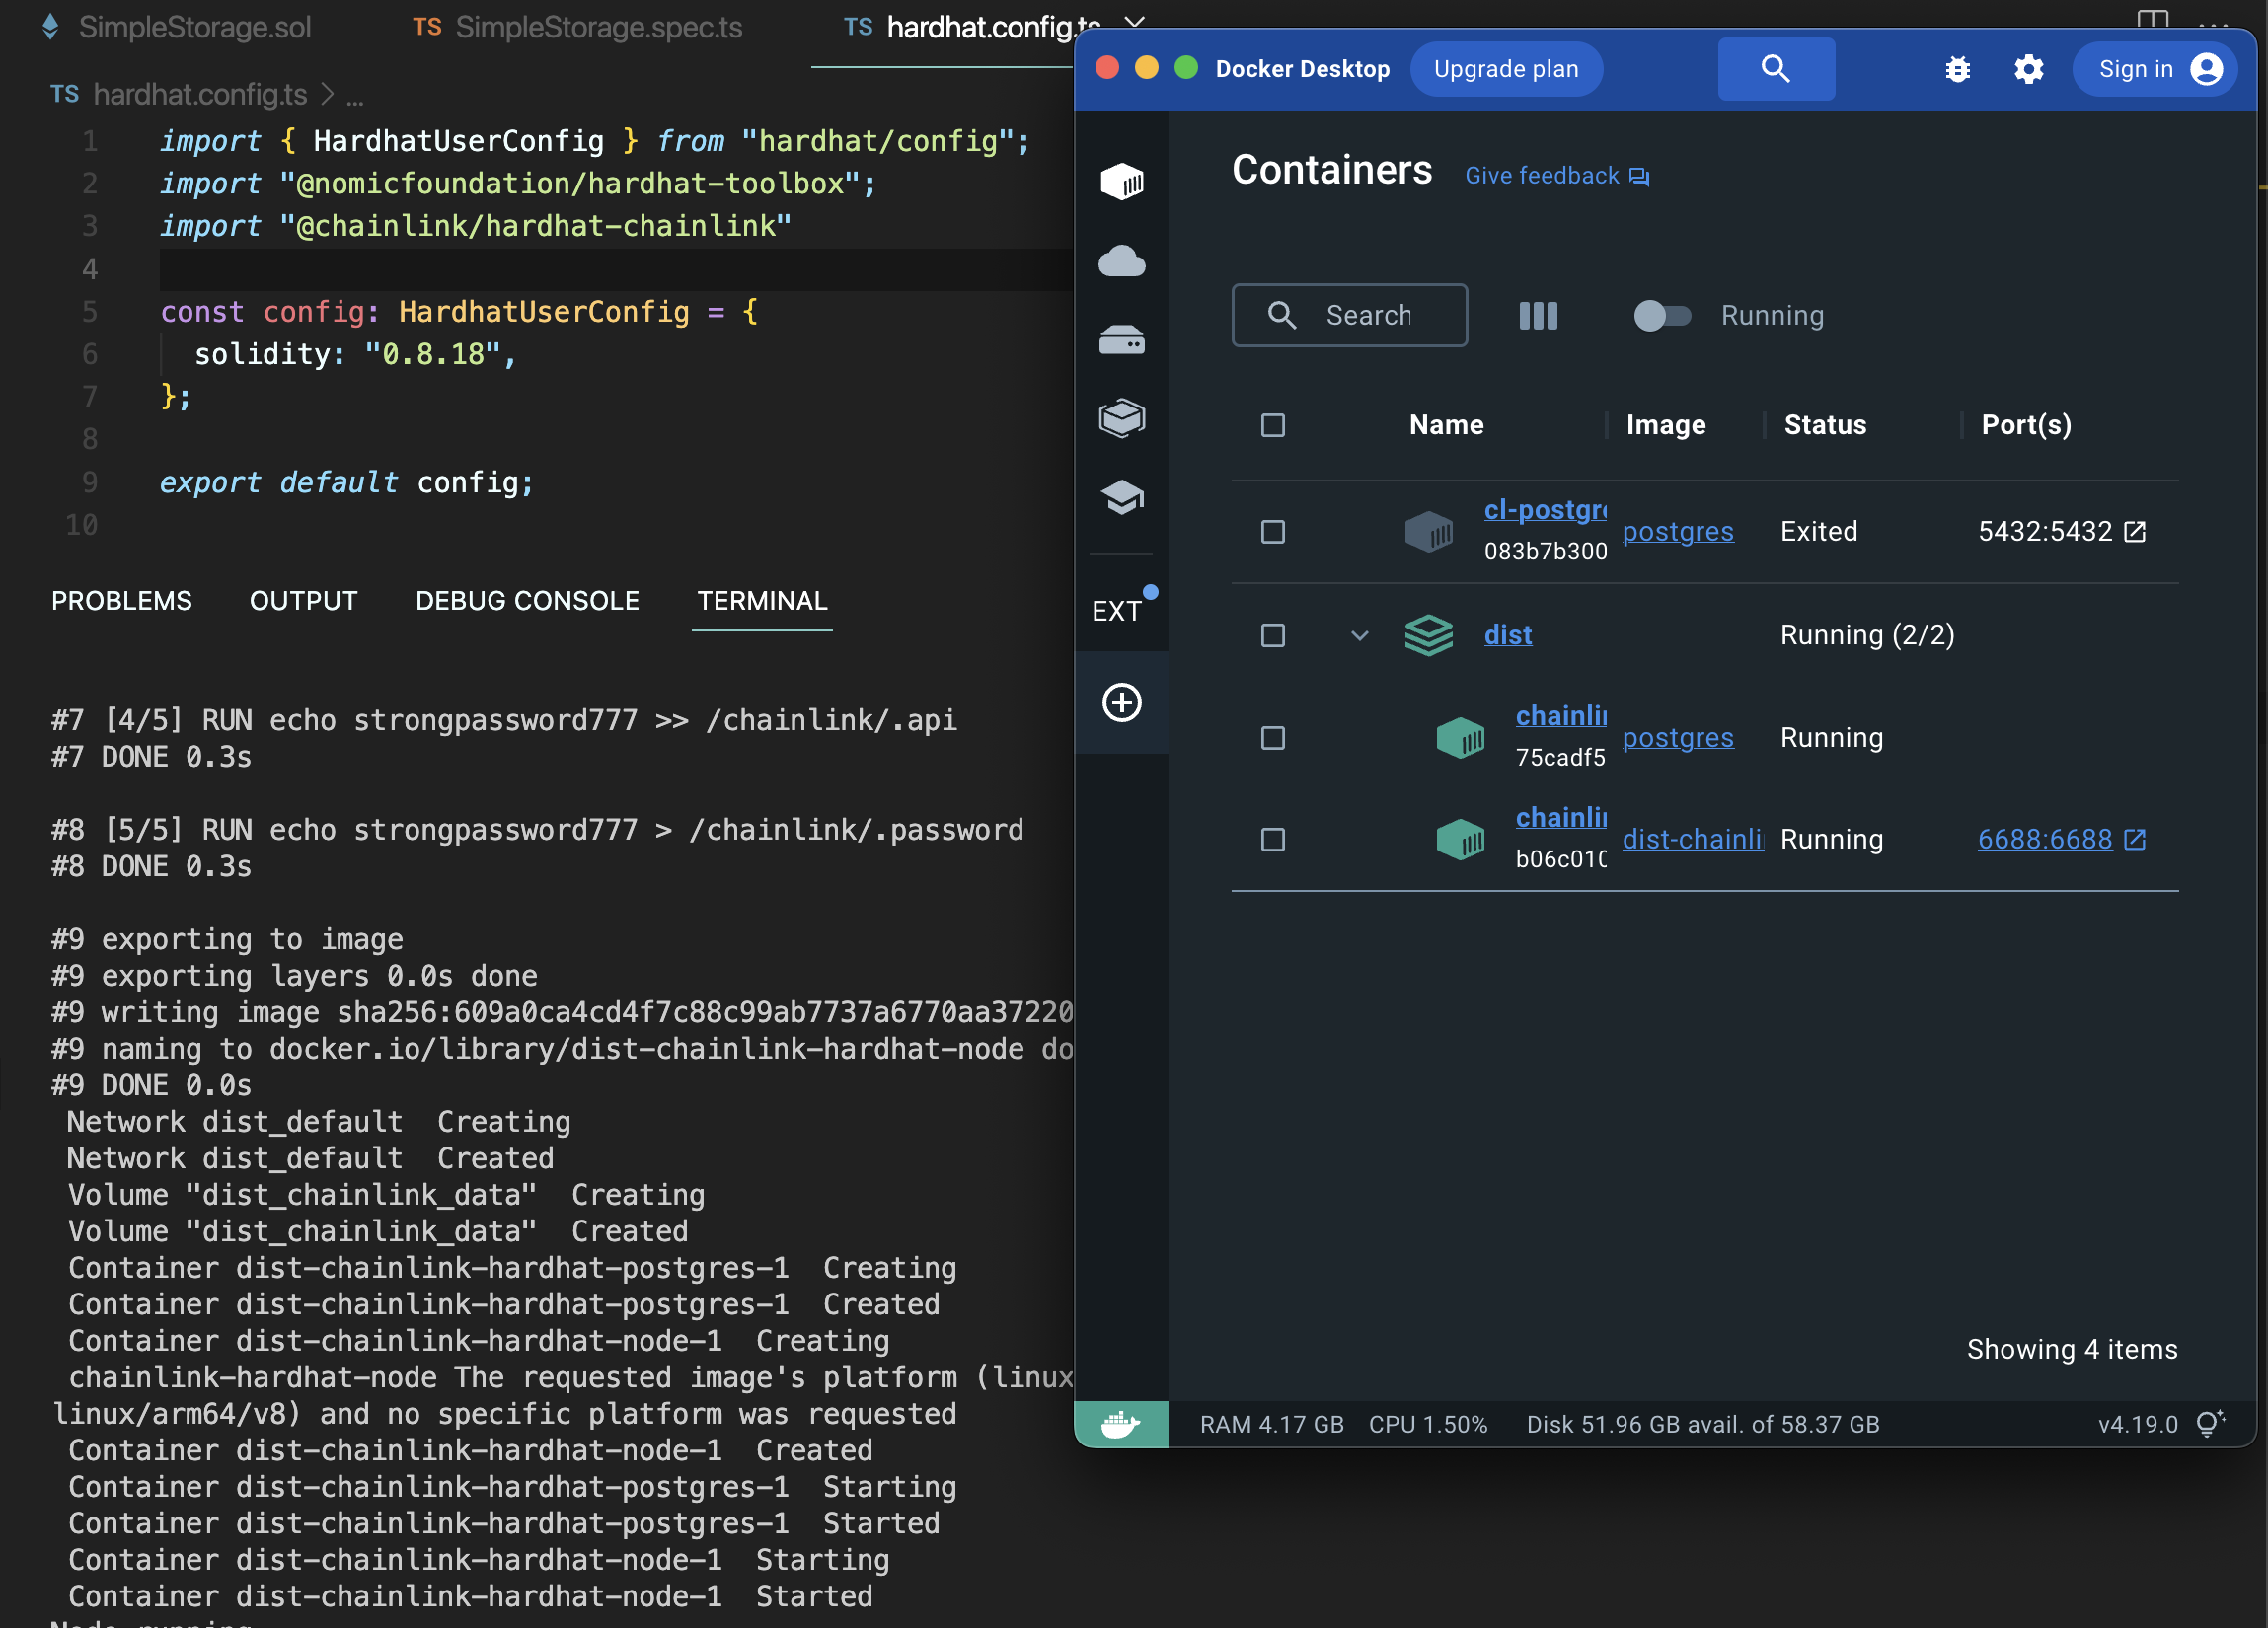Toggle Only show Running containers switch

pos(1662,316)
